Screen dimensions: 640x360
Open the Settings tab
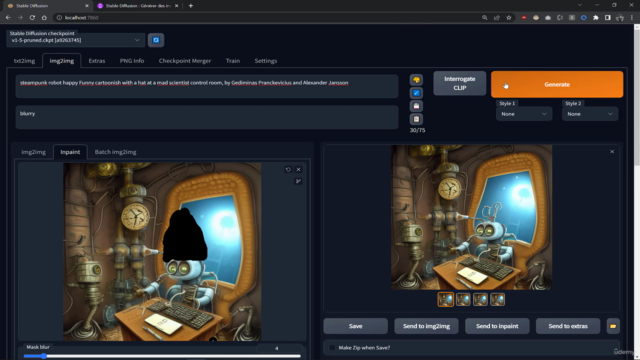pos(266,61)
